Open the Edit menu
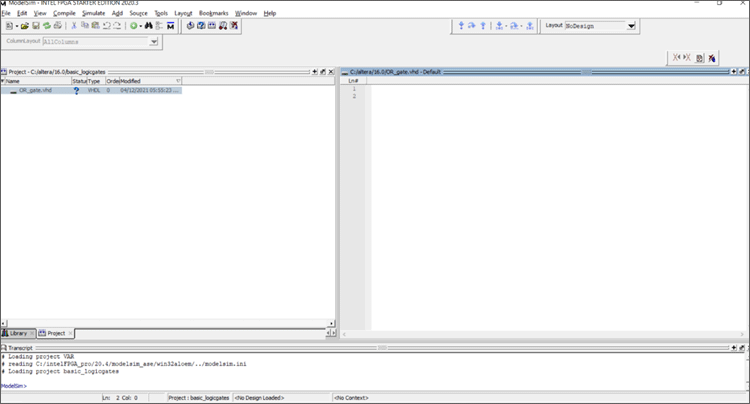This screenshot has width=750, height=404. [x=22, y=13]
